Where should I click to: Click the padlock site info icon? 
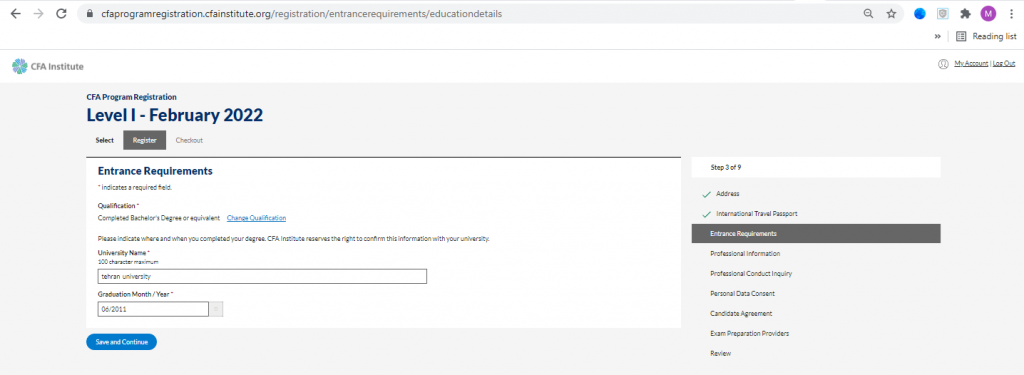point(91,14)
